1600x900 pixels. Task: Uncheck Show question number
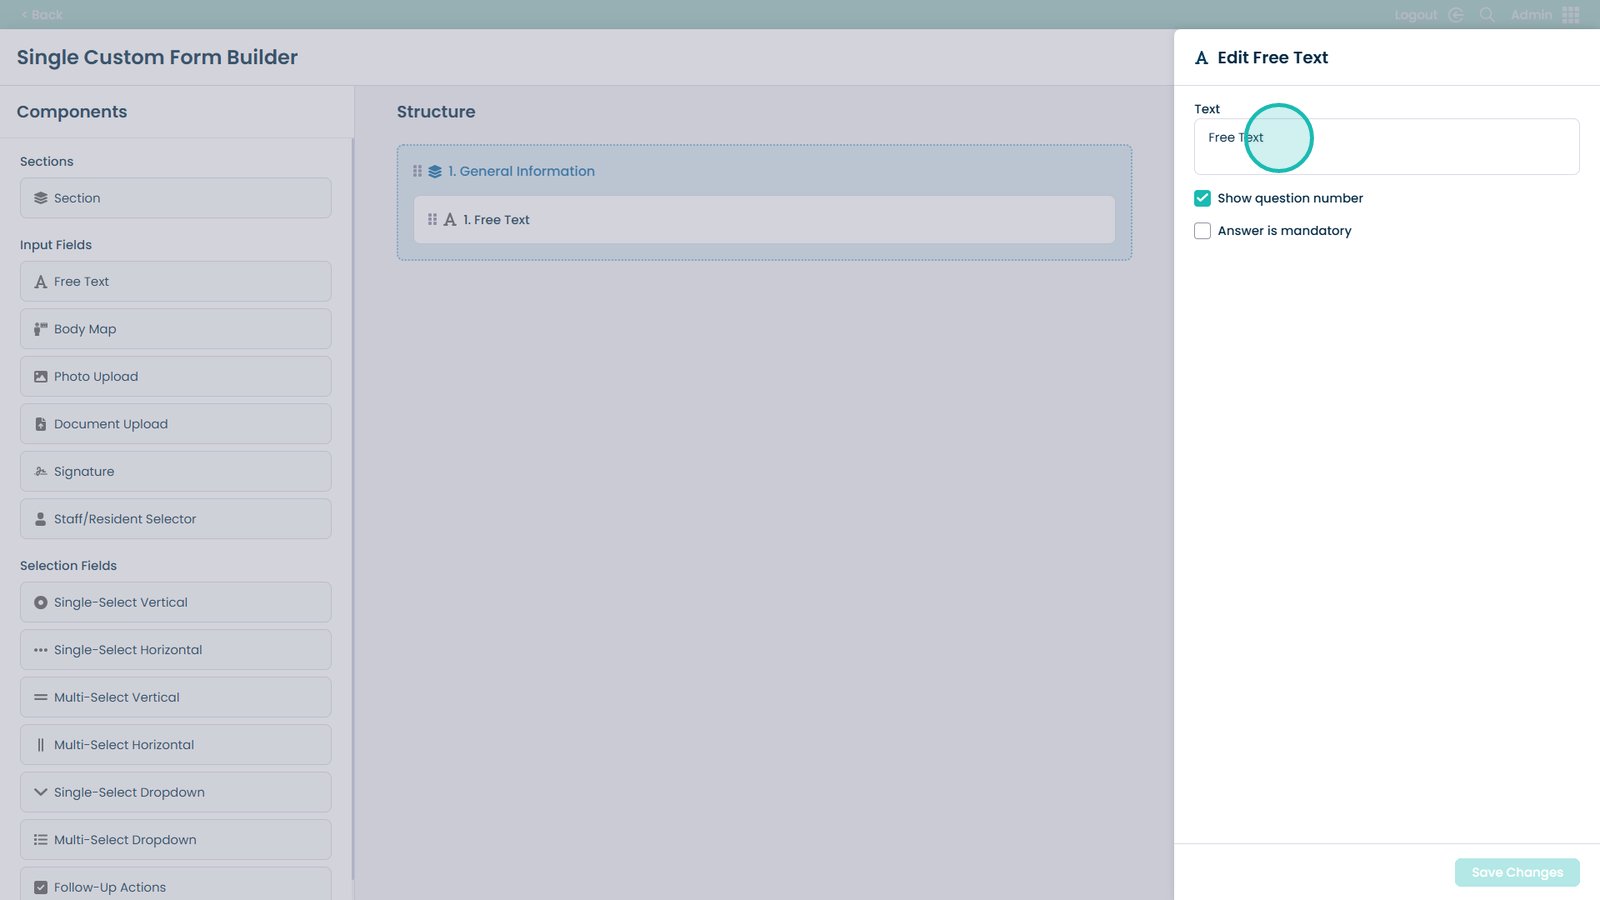(x=1203, y=198)
